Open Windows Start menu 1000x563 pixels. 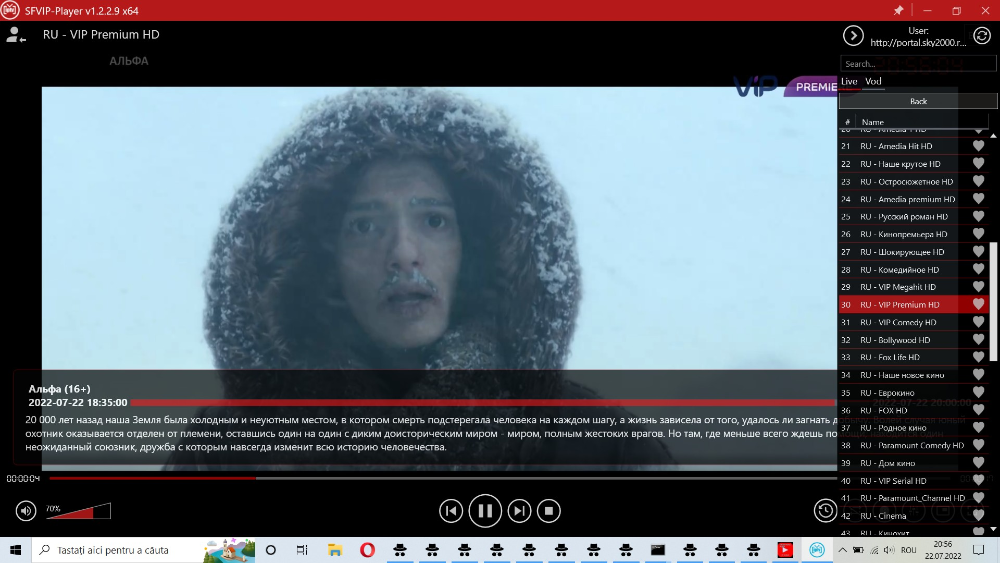(15, 550)
